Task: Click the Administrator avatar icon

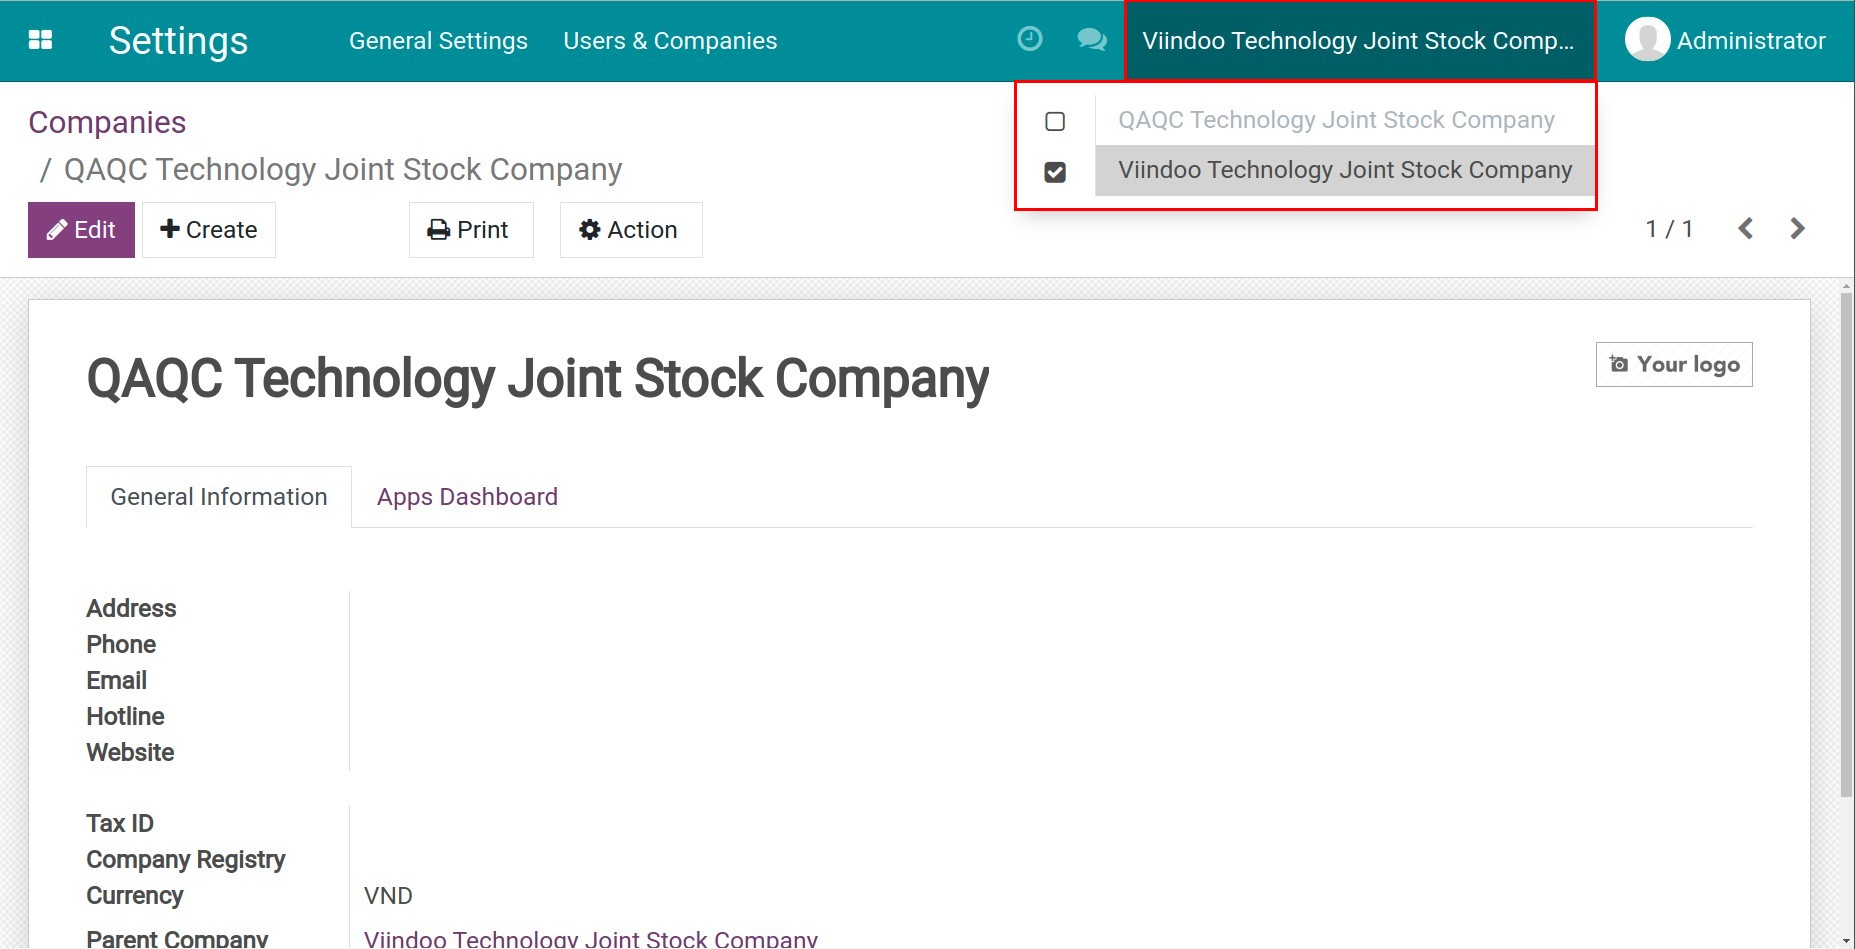Action: (x=1647, y=40)
